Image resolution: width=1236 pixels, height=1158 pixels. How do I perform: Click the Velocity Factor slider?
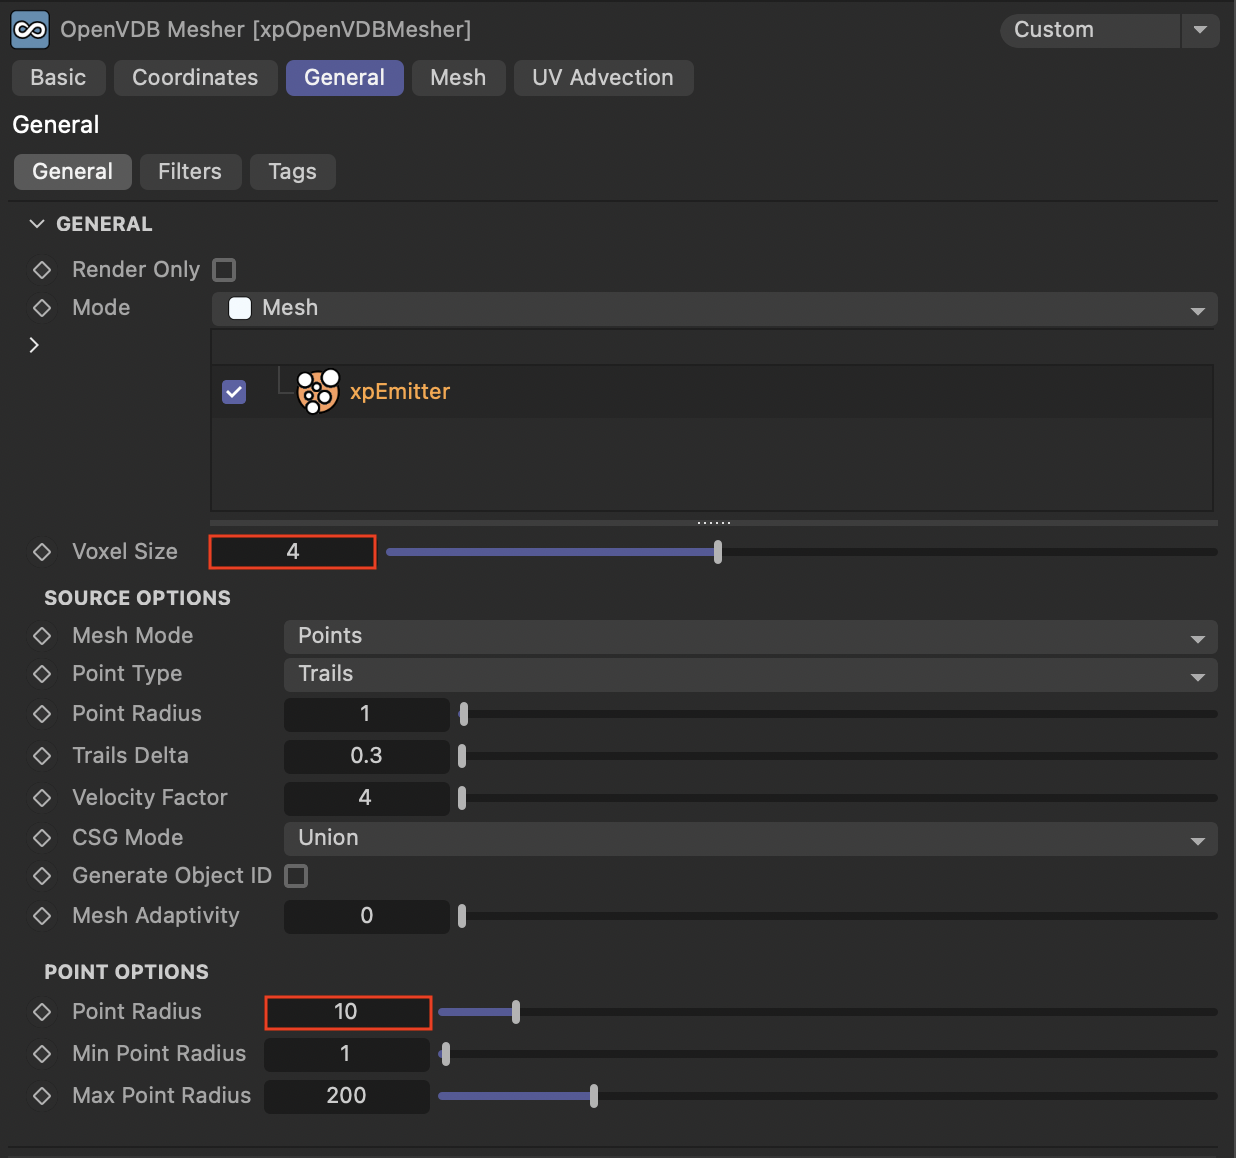[838, 798]
